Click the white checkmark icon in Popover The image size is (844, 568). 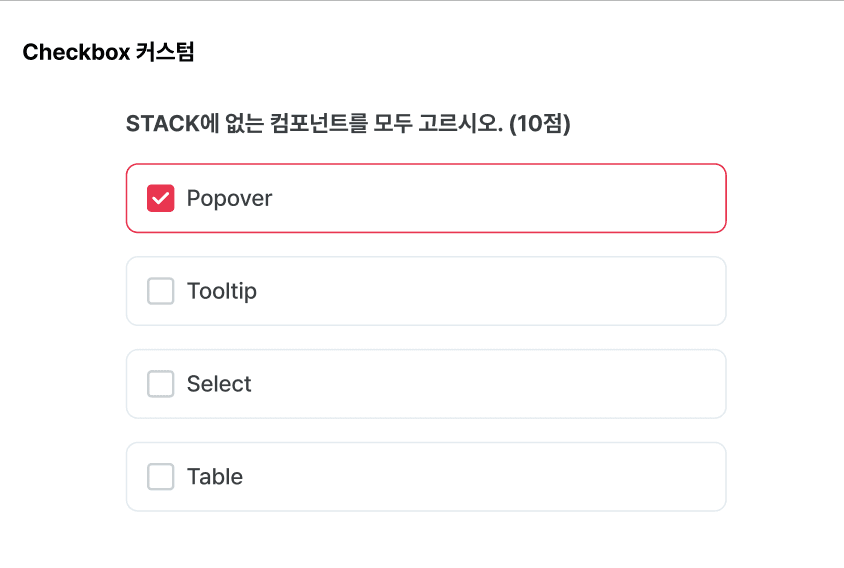click(160, 199)
